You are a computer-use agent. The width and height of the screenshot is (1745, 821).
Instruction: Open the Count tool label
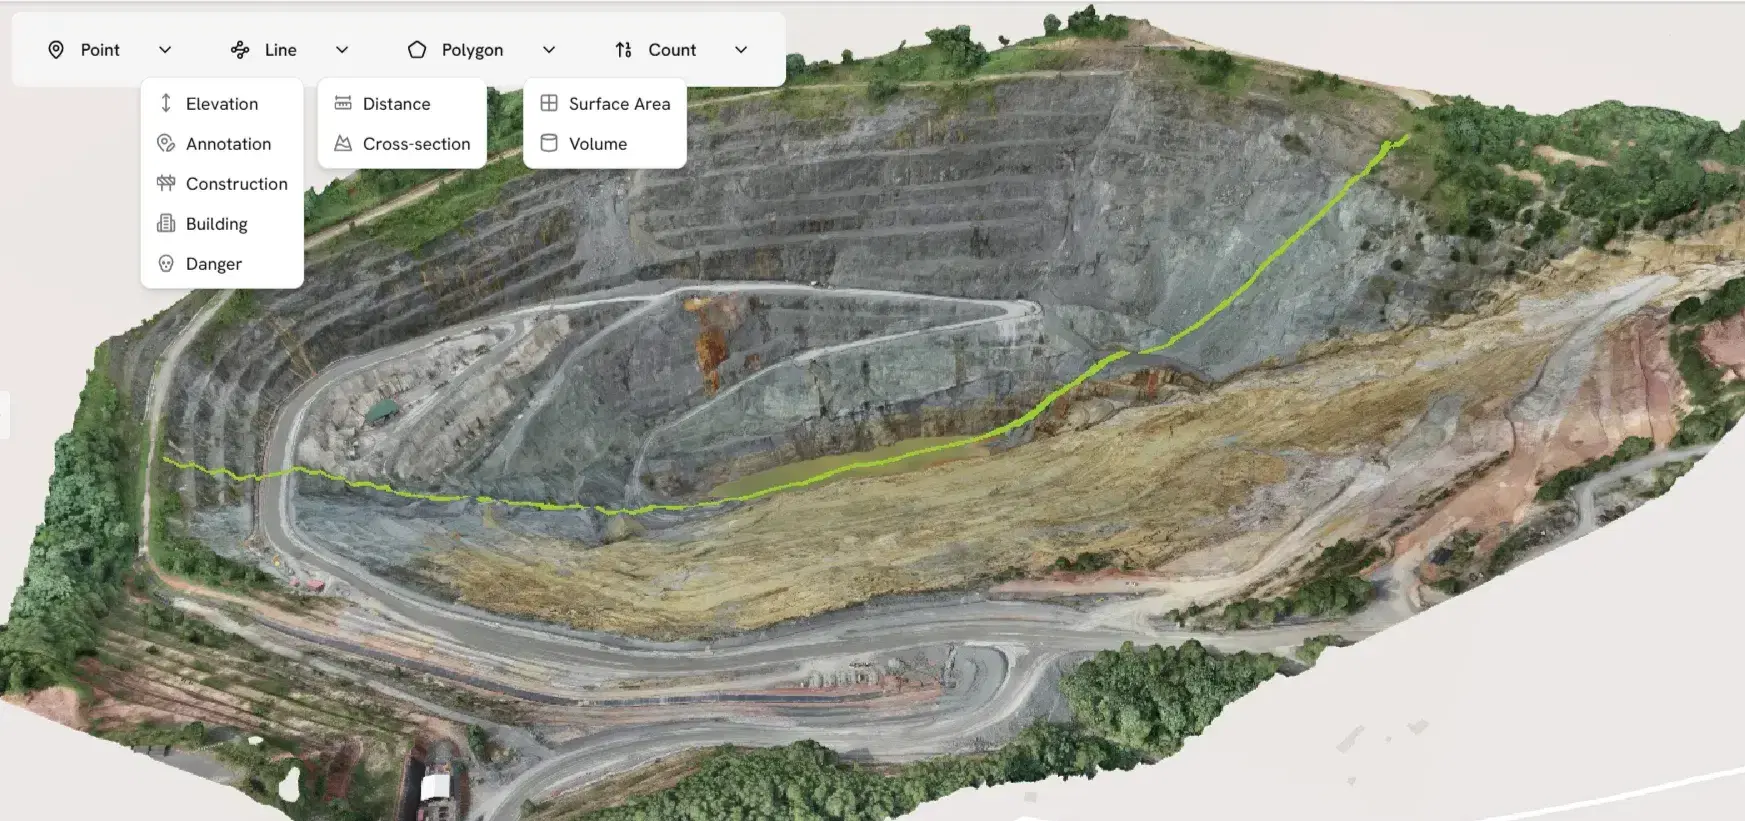pyautogui.click(x=672, y=50)
